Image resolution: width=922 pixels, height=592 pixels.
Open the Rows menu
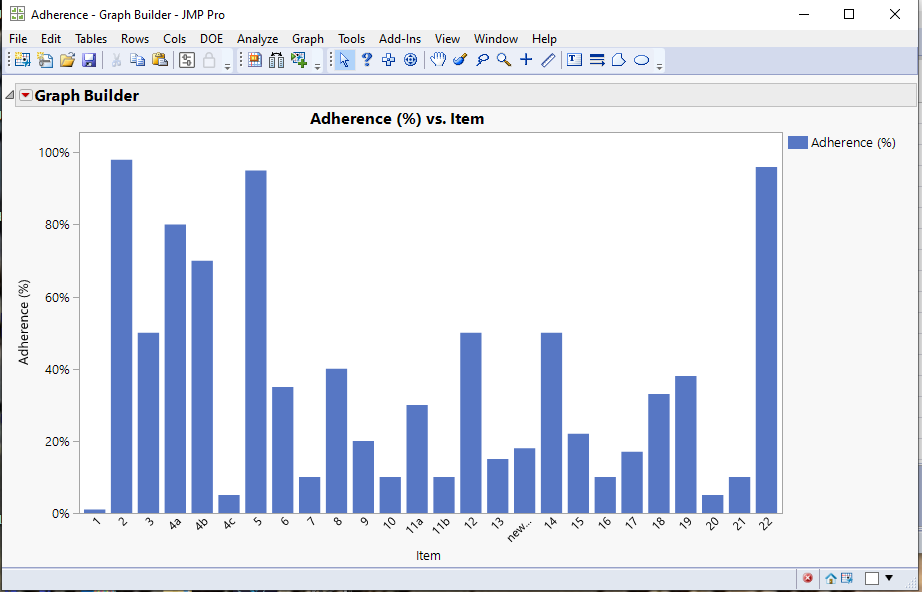pyautogui.click(x=135, y=39)
